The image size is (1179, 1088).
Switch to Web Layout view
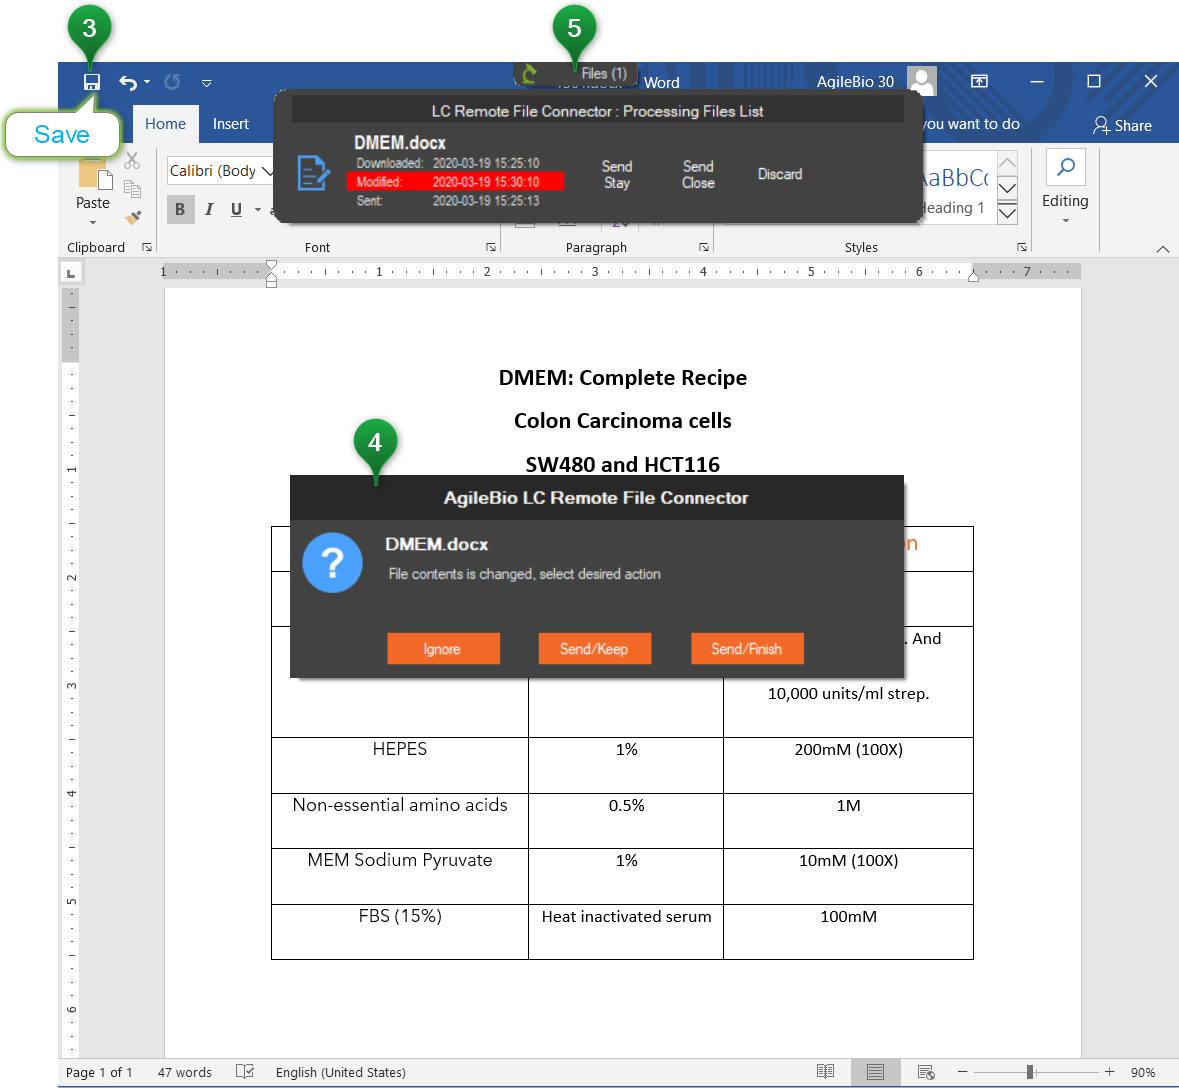[926, 1071]
